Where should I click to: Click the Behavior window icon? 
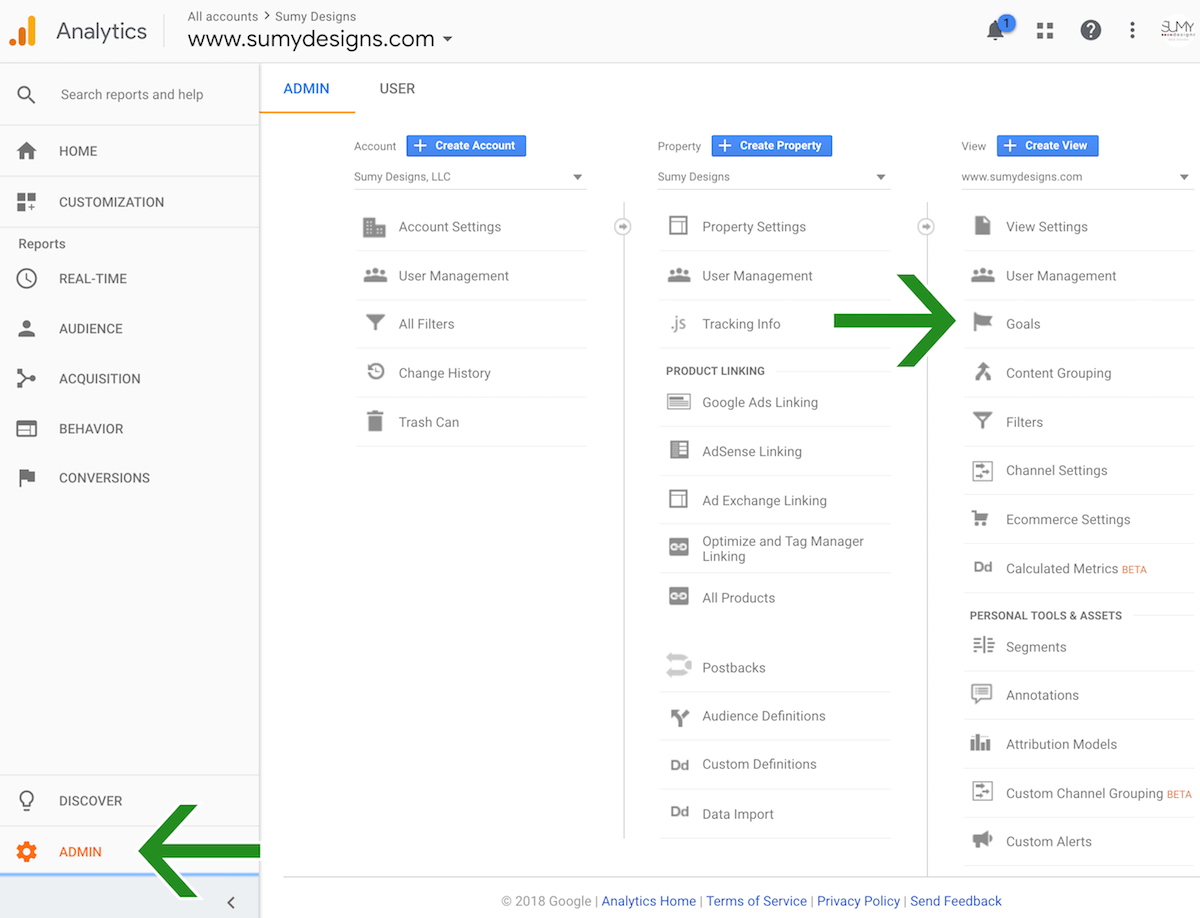pyautogui.click(x=27, y=429)
